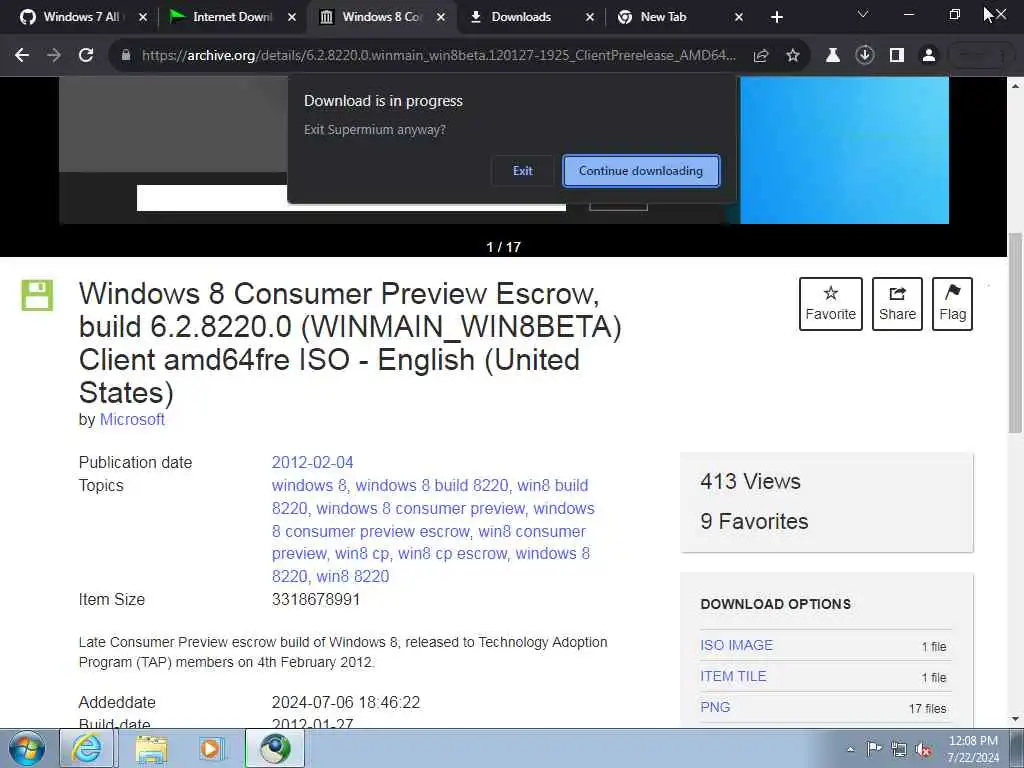Open the tab search chevron
This screenshot has height=768, width=1024.
(863, 14)
